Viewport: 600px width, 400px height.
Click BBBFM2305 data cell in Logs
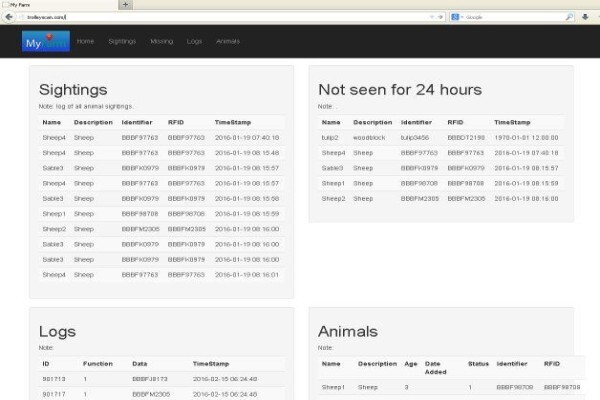pyautogui.click(x=151, y=394)
